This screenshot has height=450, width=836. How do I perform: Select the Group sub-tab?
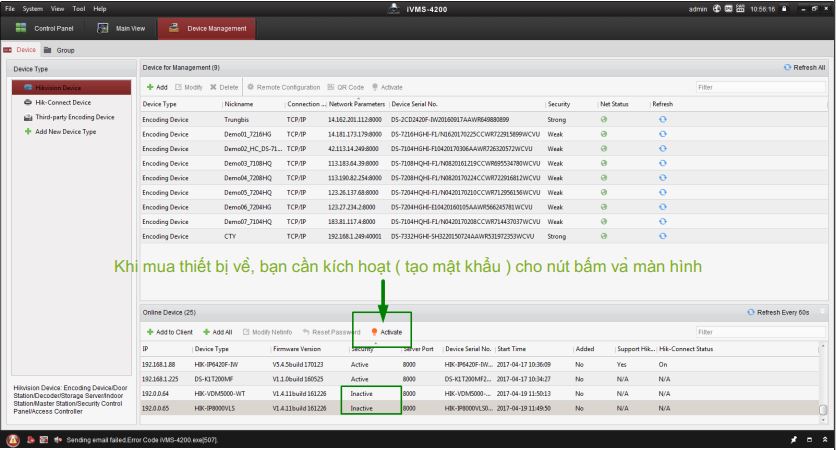coord(59,50)
